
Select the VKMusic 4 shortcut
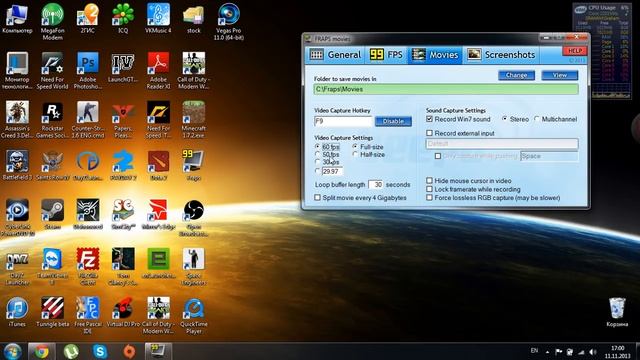(x=158, y=18)
